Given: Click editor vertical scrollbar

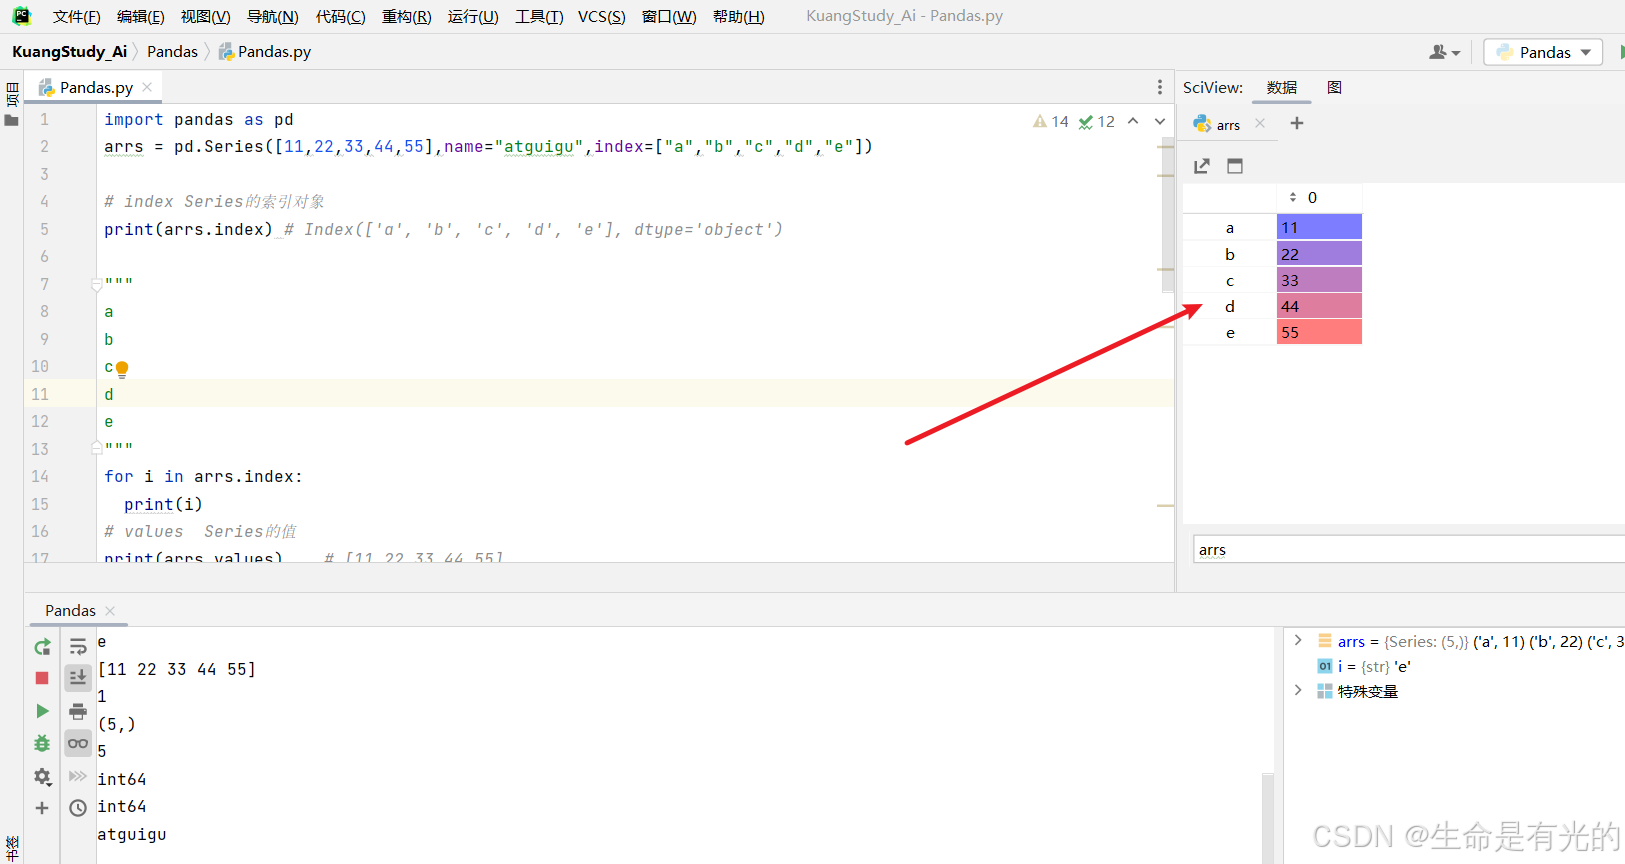Looking at the screenshot, I should [1167, 215].
